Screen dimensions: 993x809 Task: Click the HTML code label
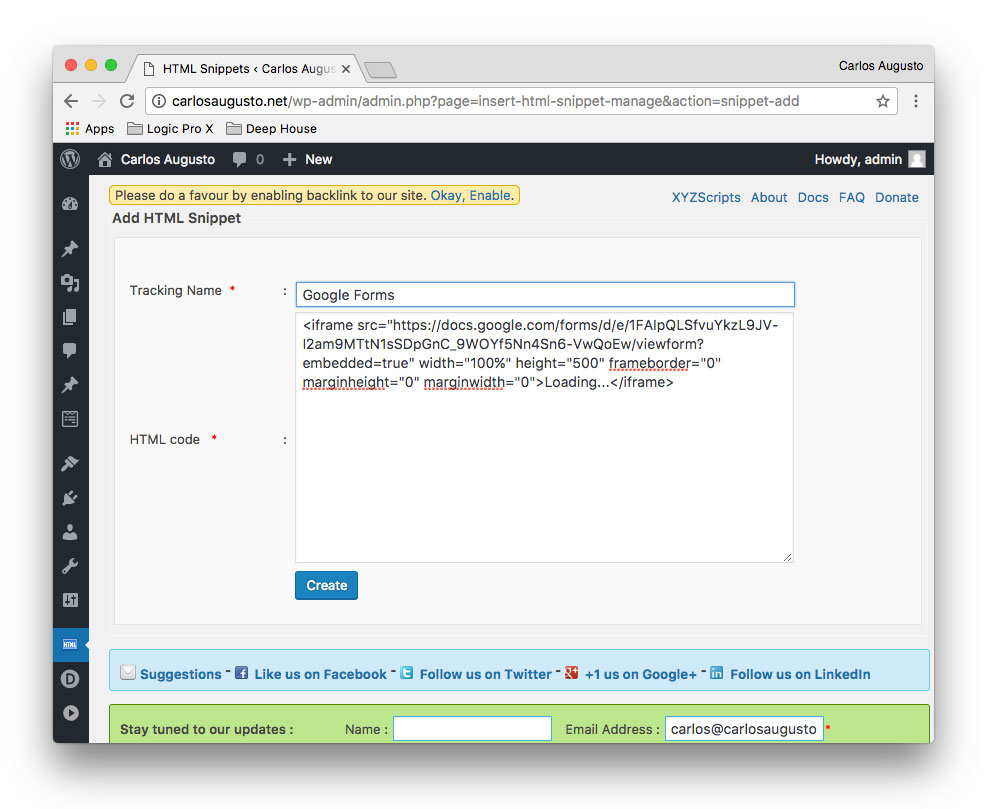[x=165, y=439]
